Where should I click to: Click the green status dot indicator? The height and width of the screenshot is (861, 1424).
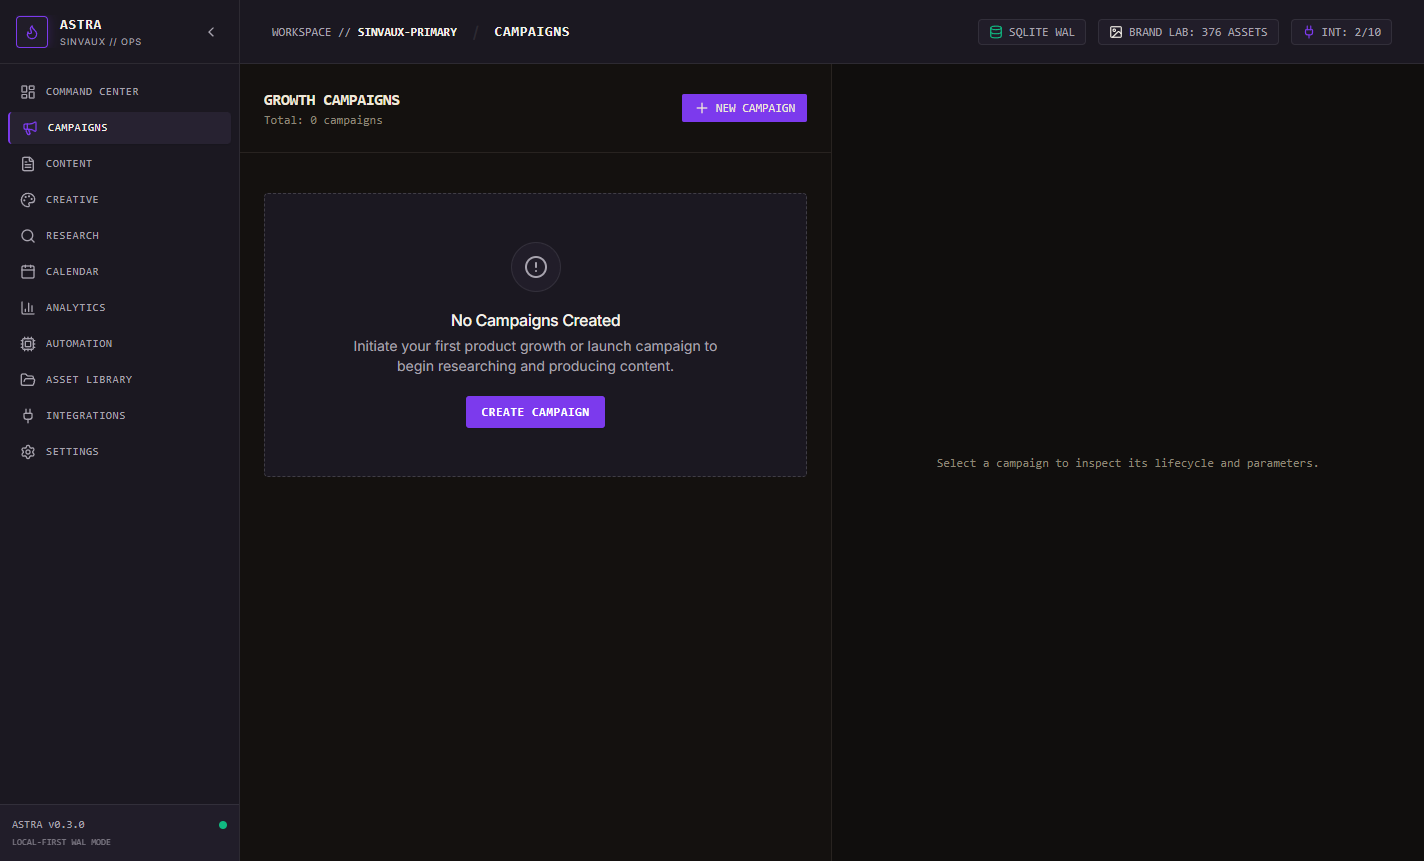(x=223, y=825)
